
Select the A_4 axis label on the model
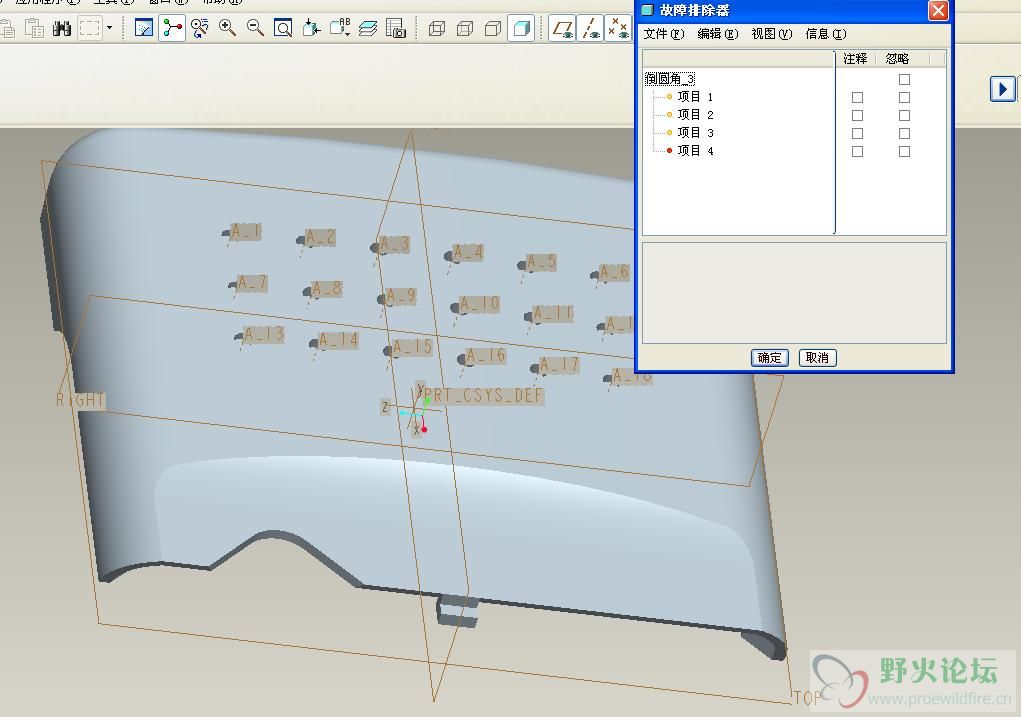tap(469, 252)
